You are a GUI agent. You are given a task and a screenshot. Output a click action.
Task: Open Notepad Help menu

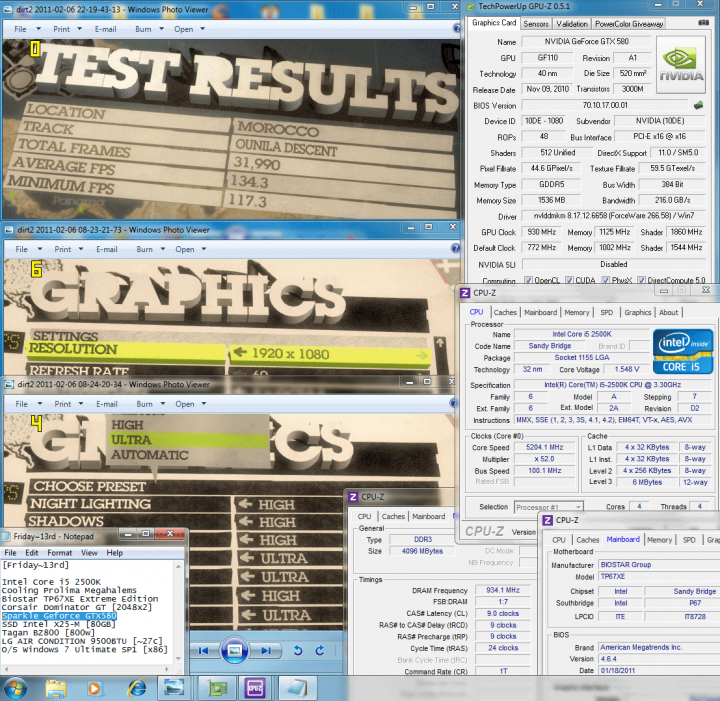click(x=114, y=553)
